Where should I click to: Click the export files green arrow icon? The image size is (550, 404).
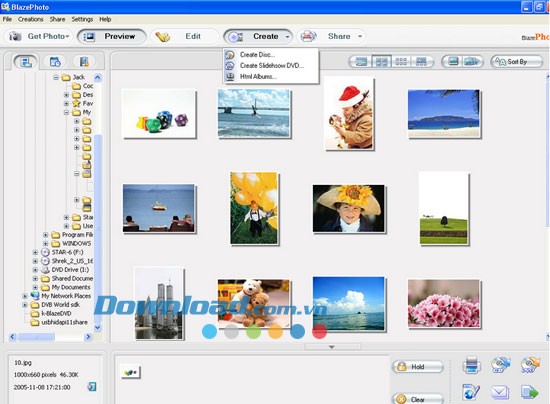[x=530, y=392]
